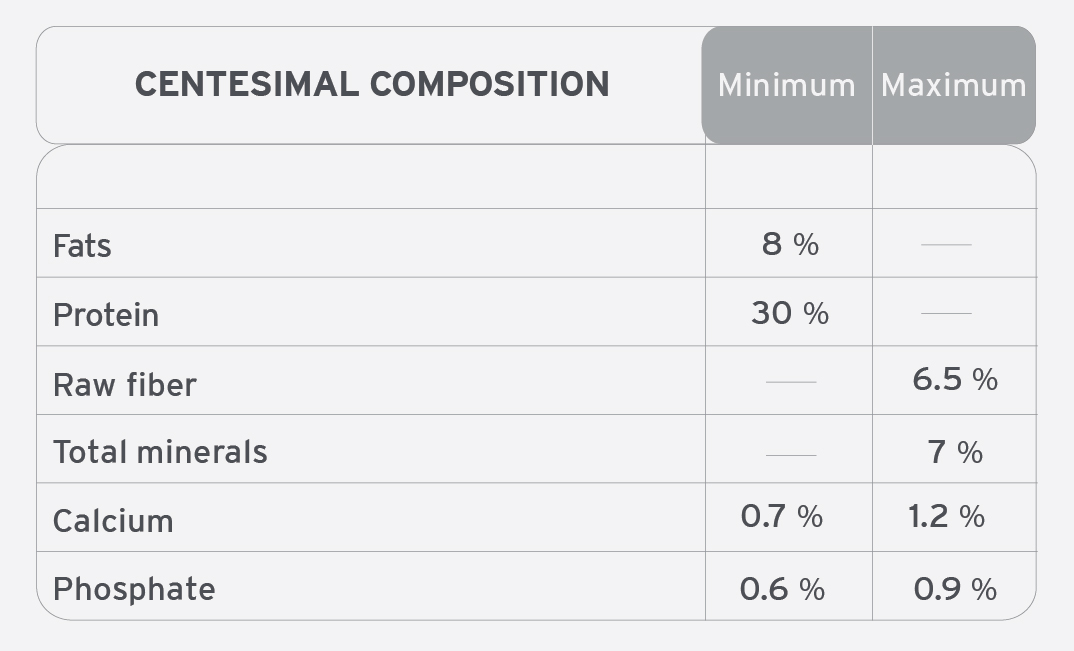
Task: Click the Phosphate row label
Action: point(134,589)
